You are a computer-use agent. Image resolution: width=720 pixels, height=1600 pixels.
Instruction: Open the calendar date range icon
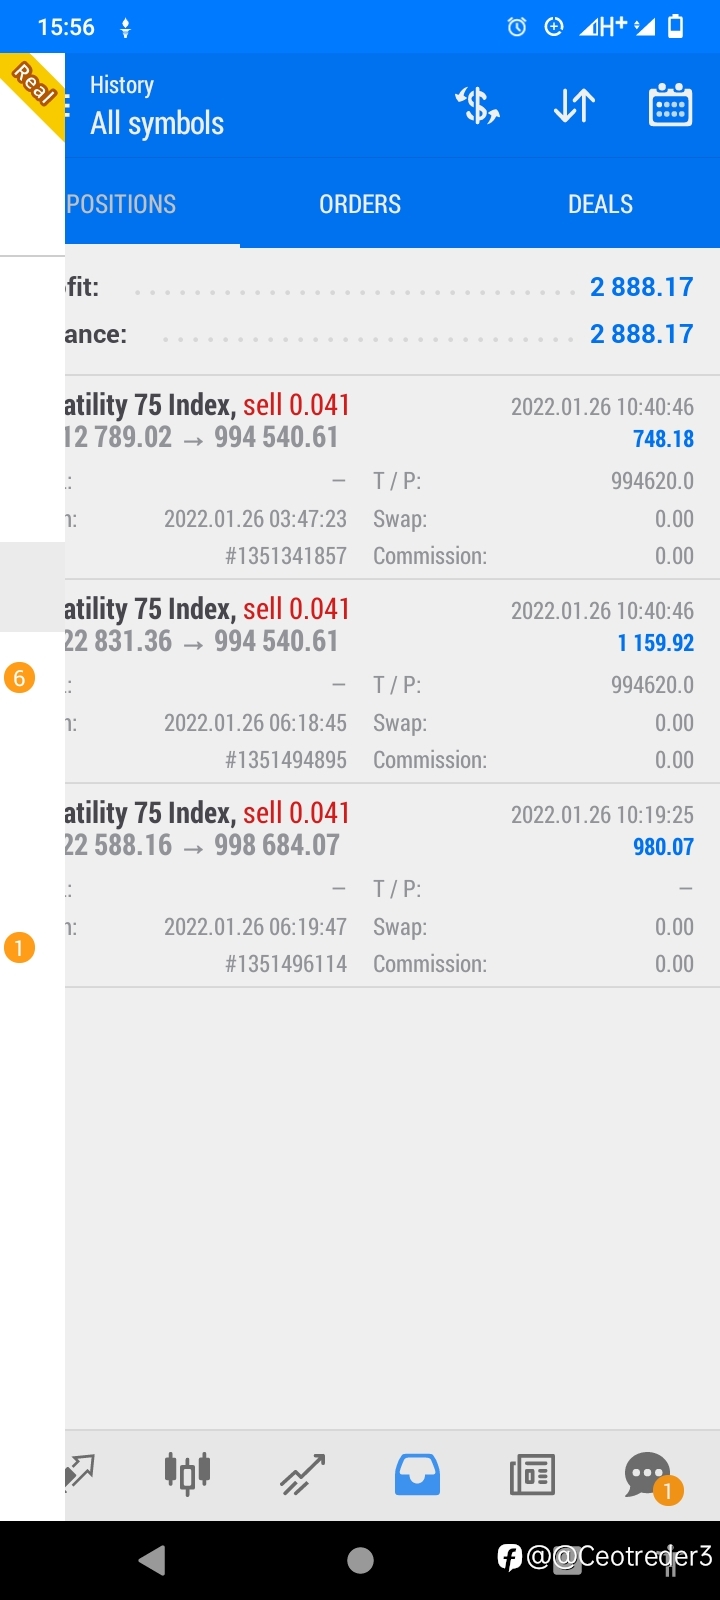click(x=670, y=105)
